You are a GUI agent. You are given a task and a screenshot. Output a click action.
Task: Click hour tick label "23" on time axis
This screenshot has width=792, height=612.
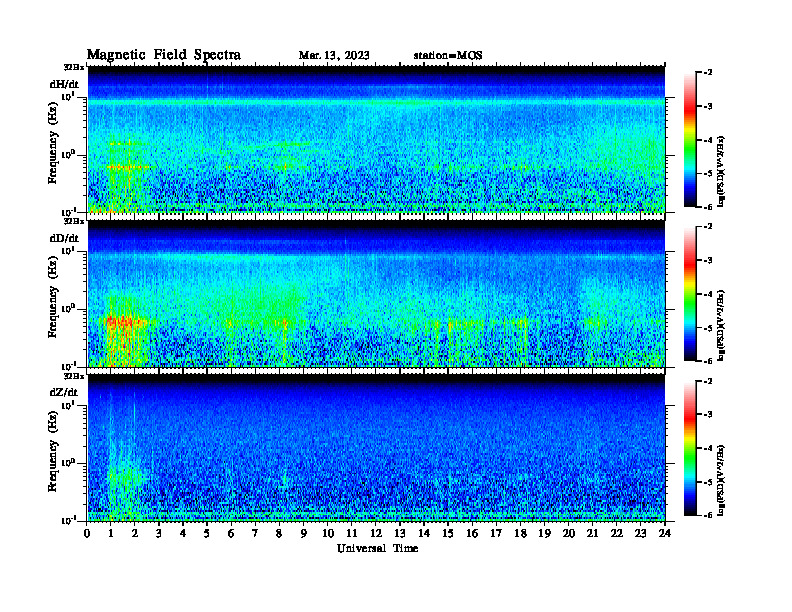(640, 533)
